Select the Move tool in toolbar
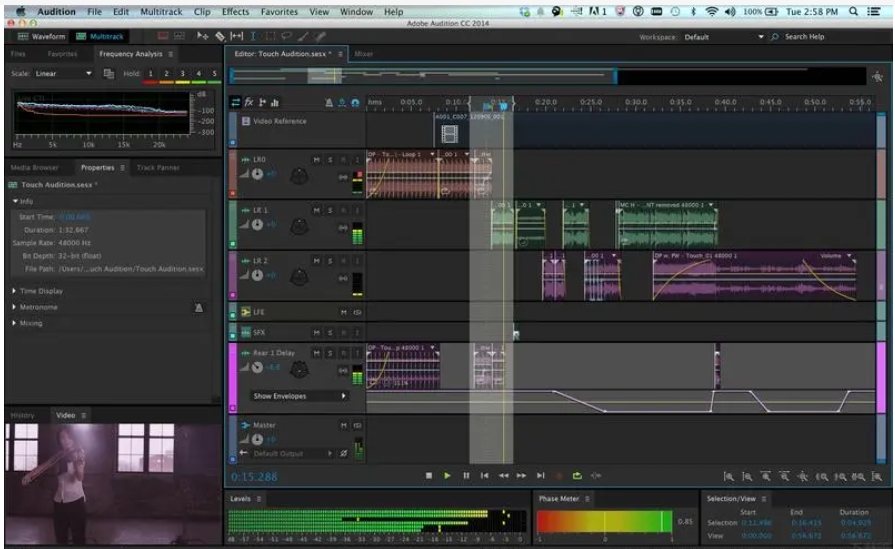 coord(202,36)
